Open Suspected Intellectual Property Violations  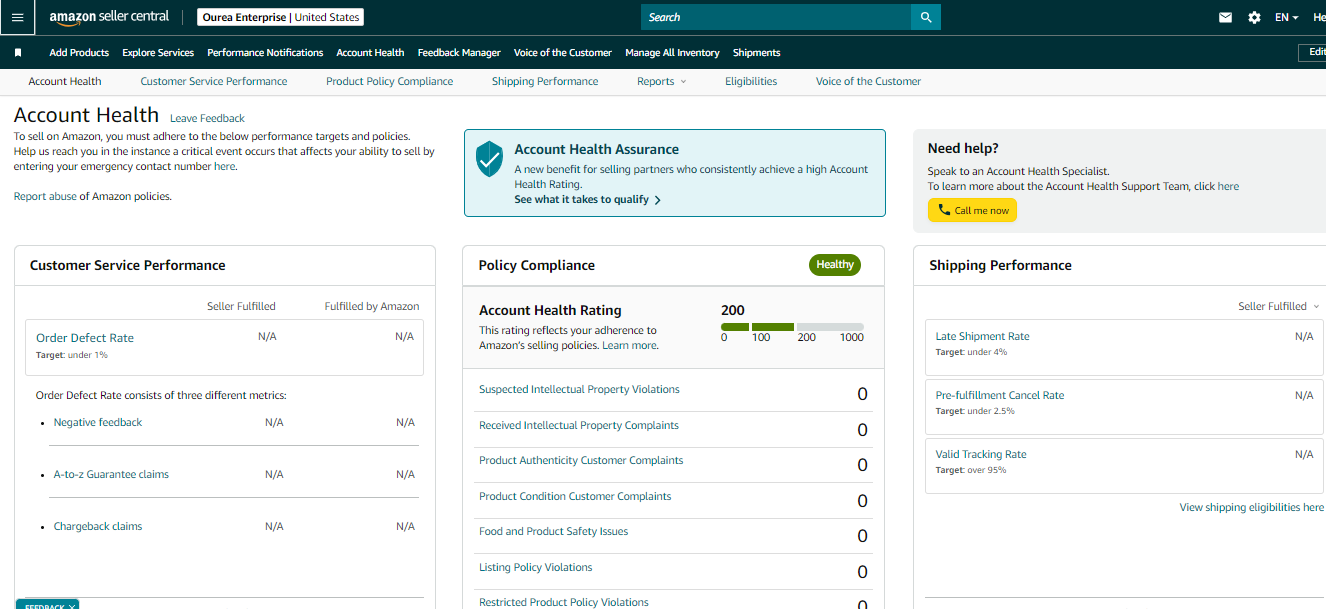[579, 389]
